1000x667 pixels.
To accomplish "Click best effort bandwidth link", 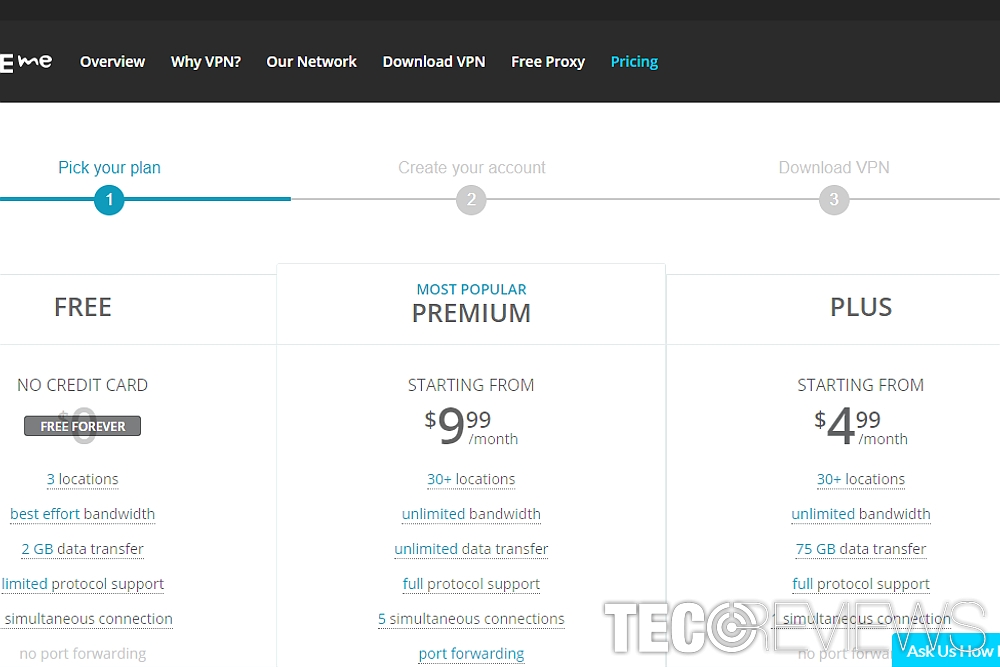I will point(82,514).
